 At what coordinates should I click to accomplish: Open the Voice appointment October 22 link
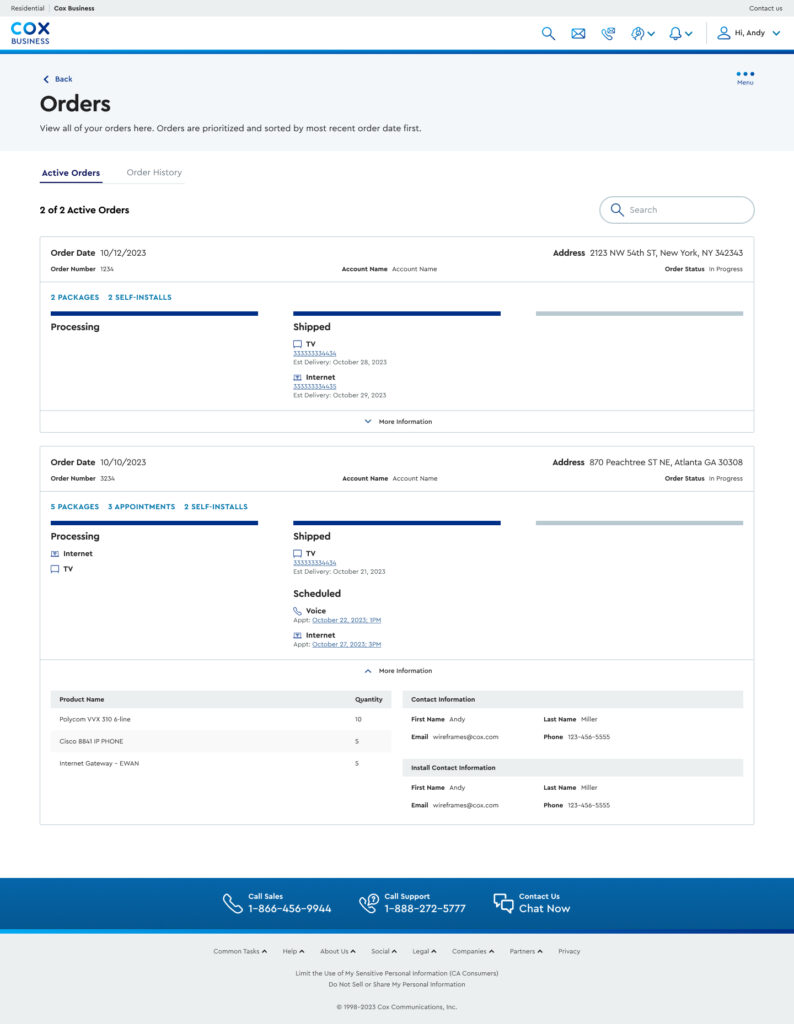point(346,620)
